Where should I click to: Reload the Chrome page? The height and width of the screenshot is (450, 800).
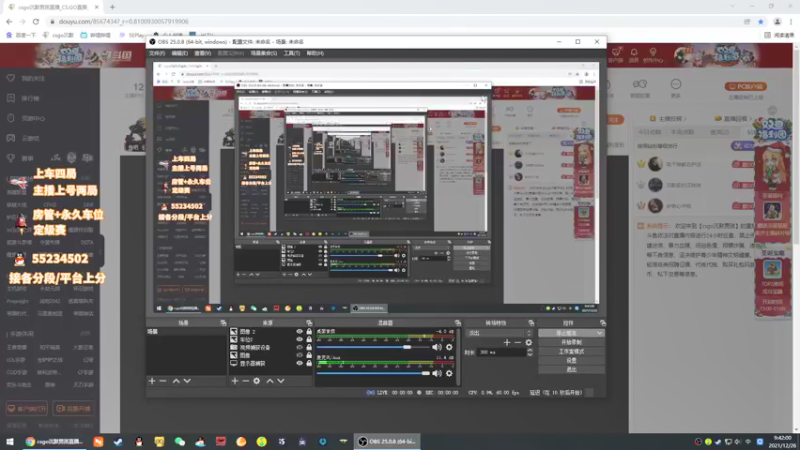[x=36, y=21]
